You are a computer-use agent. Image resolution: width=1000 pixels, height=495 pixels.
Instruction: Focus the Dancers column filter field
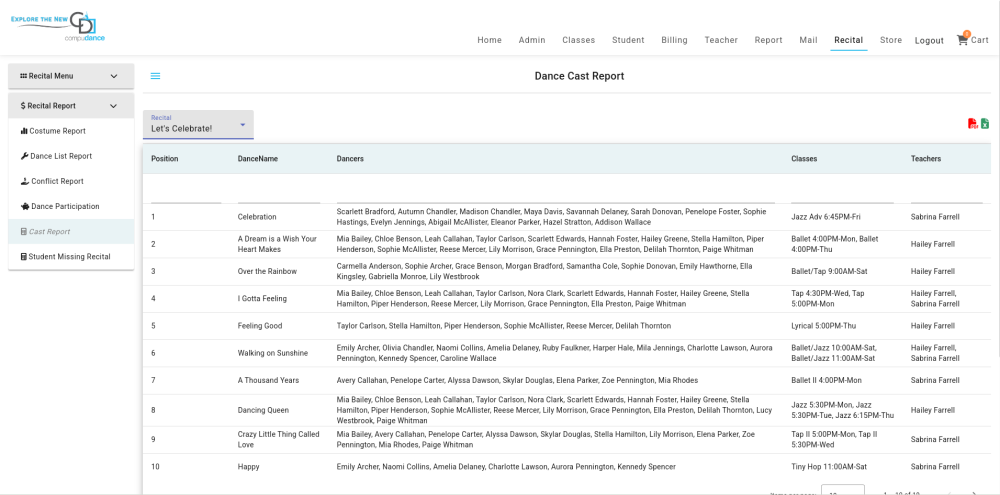click(x=555, y=193)
